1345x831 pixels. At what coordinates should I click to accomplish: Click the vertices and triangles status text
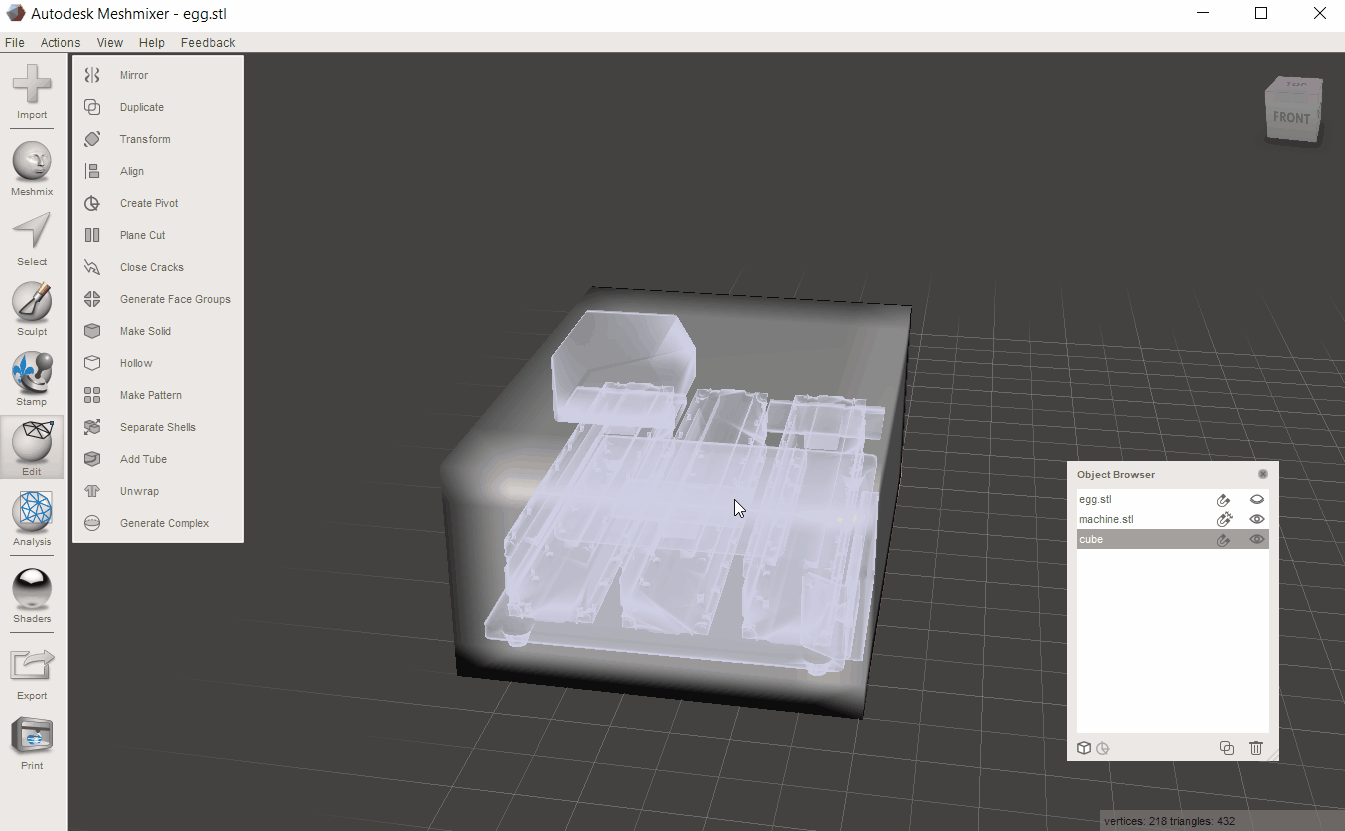tap(1169, 821)
